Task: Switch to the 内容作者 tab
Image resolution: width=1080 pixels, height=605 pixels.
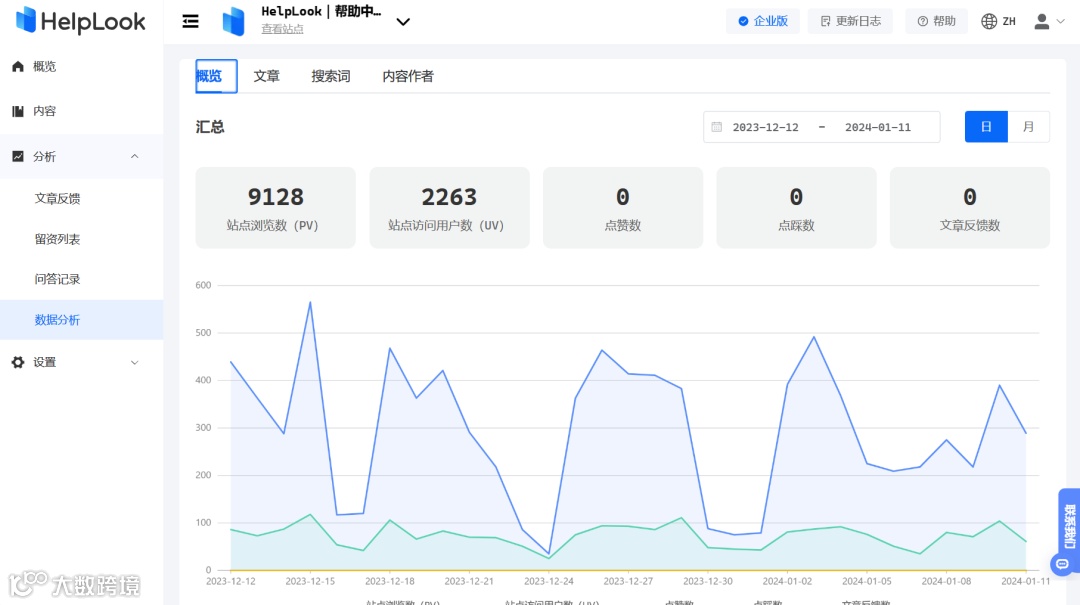Action: click(408, 76)
